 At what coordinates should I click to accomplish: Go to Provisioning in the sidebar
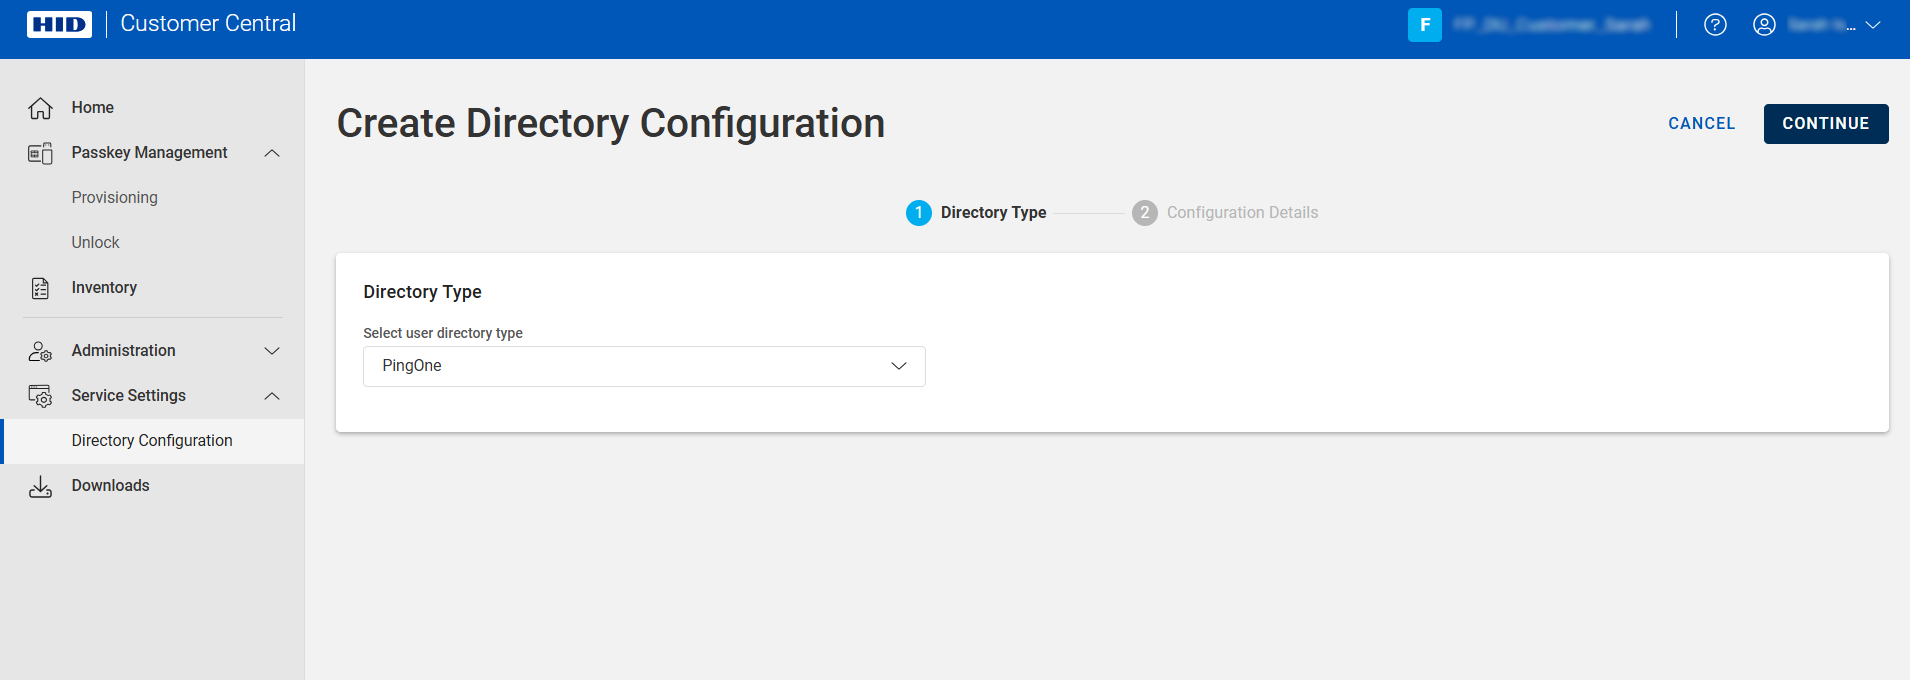(x=115, y=198)
